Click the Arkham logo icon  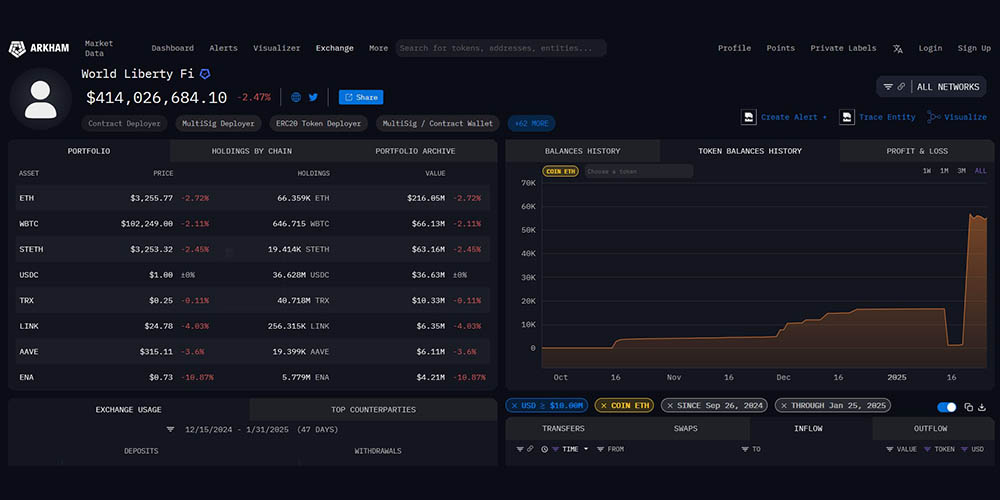[17, 49]
